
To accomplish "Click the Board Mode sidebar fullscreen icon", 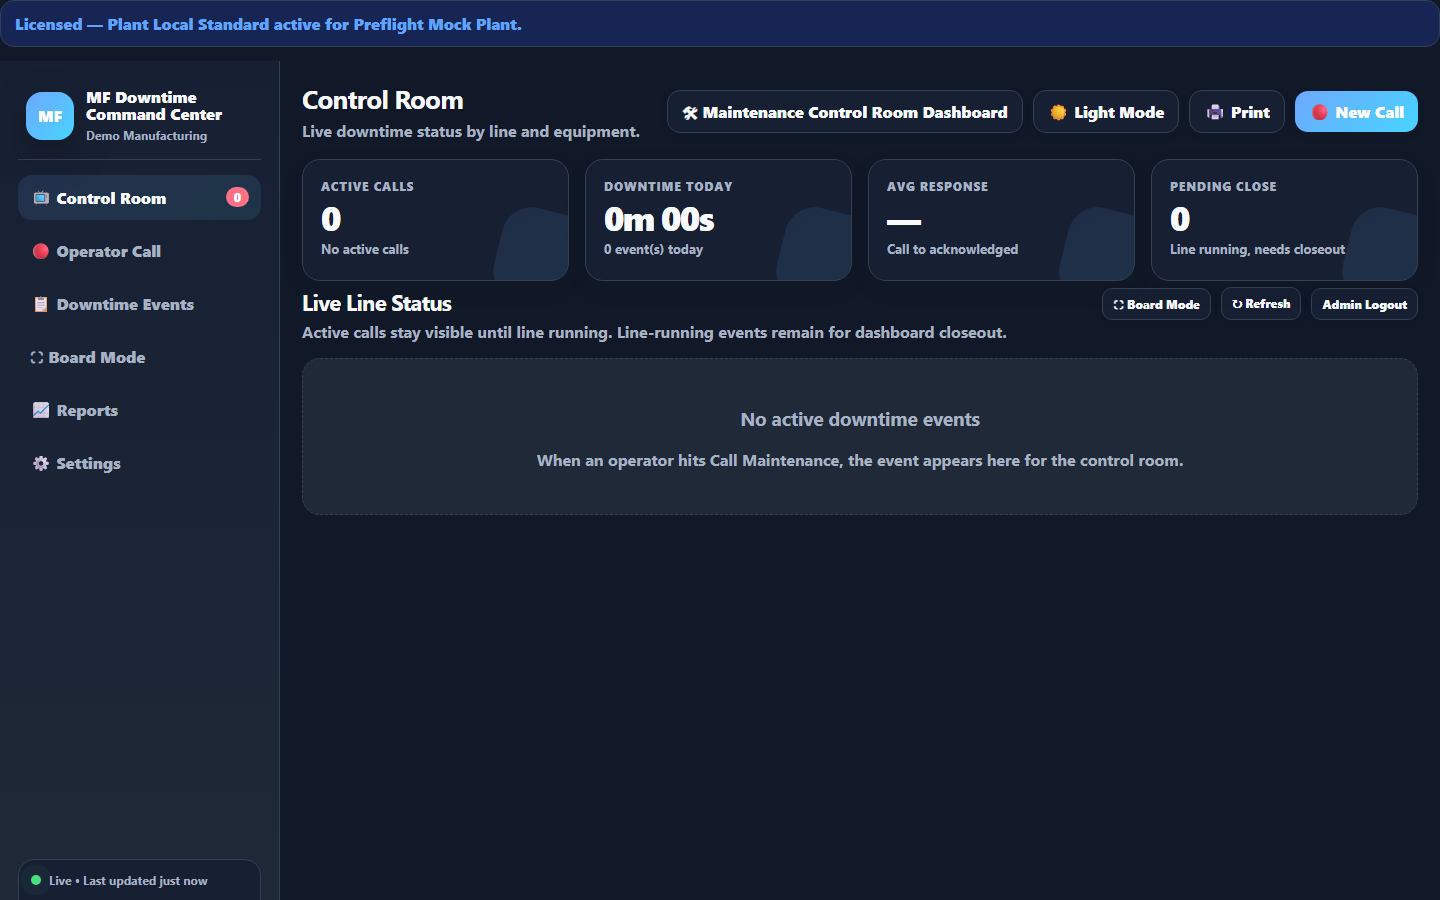I will point(37,357).
